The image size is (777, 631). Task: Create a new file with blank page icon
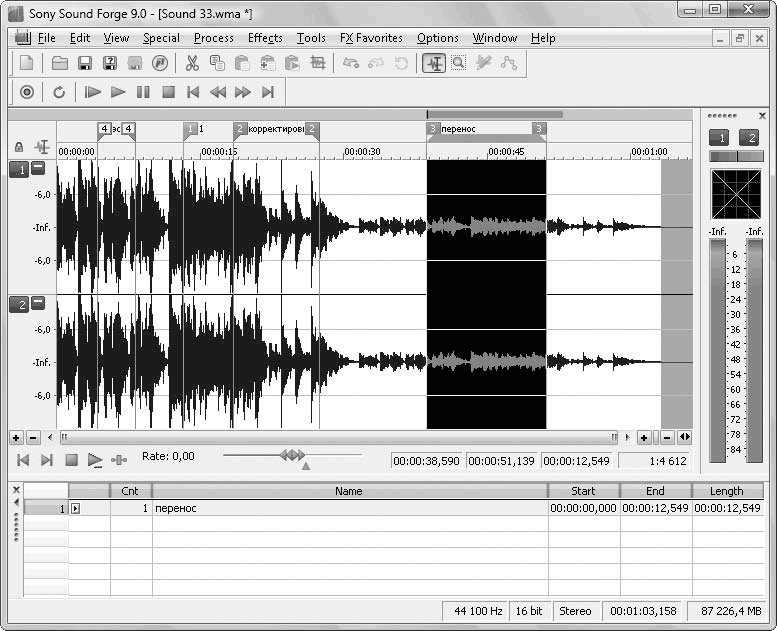[27, 63]
